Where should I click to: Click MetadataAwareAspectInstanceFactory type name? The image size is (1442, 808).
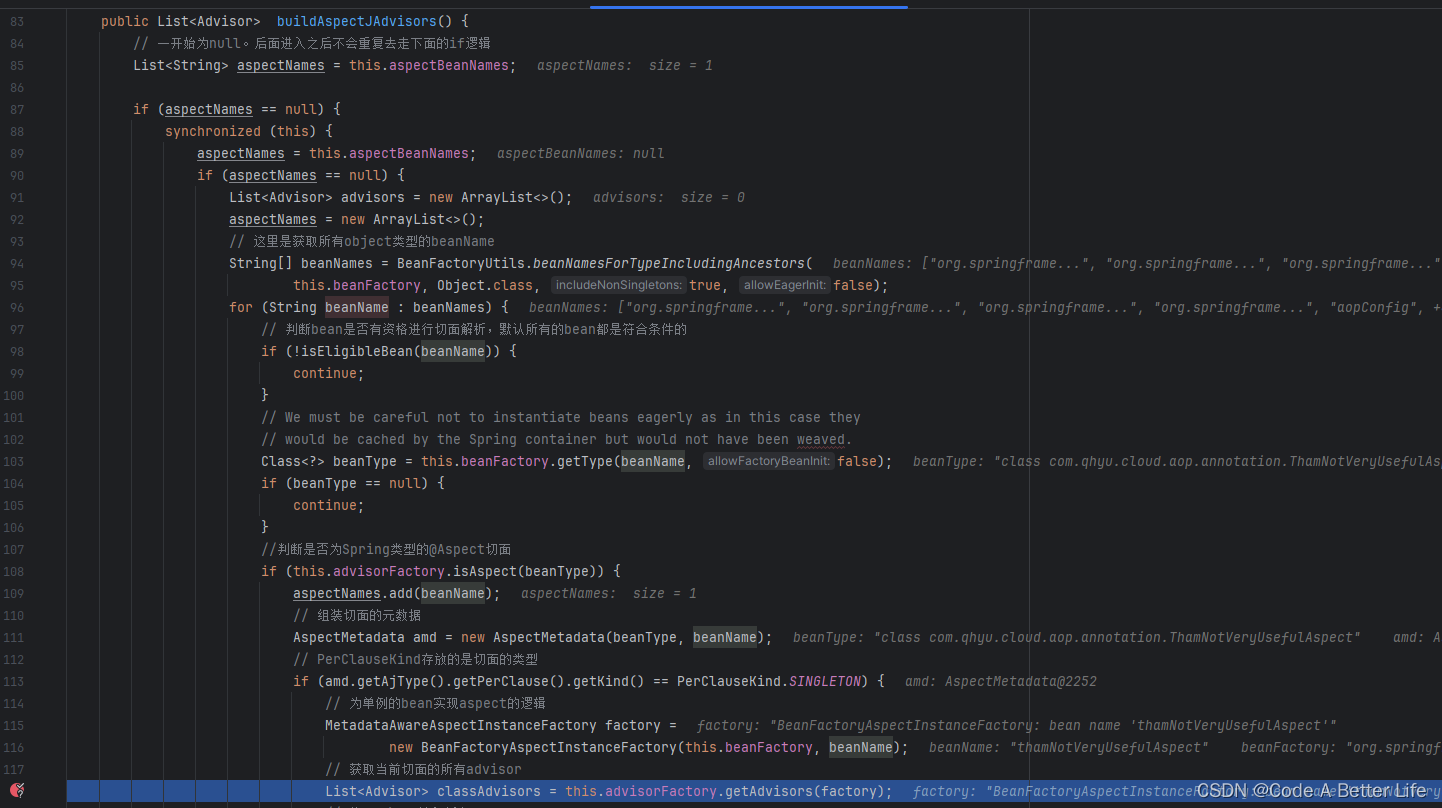point(461,725)
